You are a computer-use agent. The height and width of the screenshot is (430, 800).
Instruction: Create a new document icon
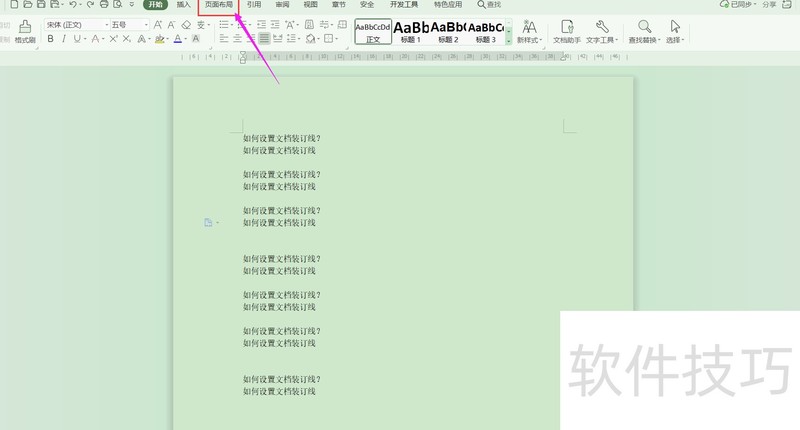point(14,4)
